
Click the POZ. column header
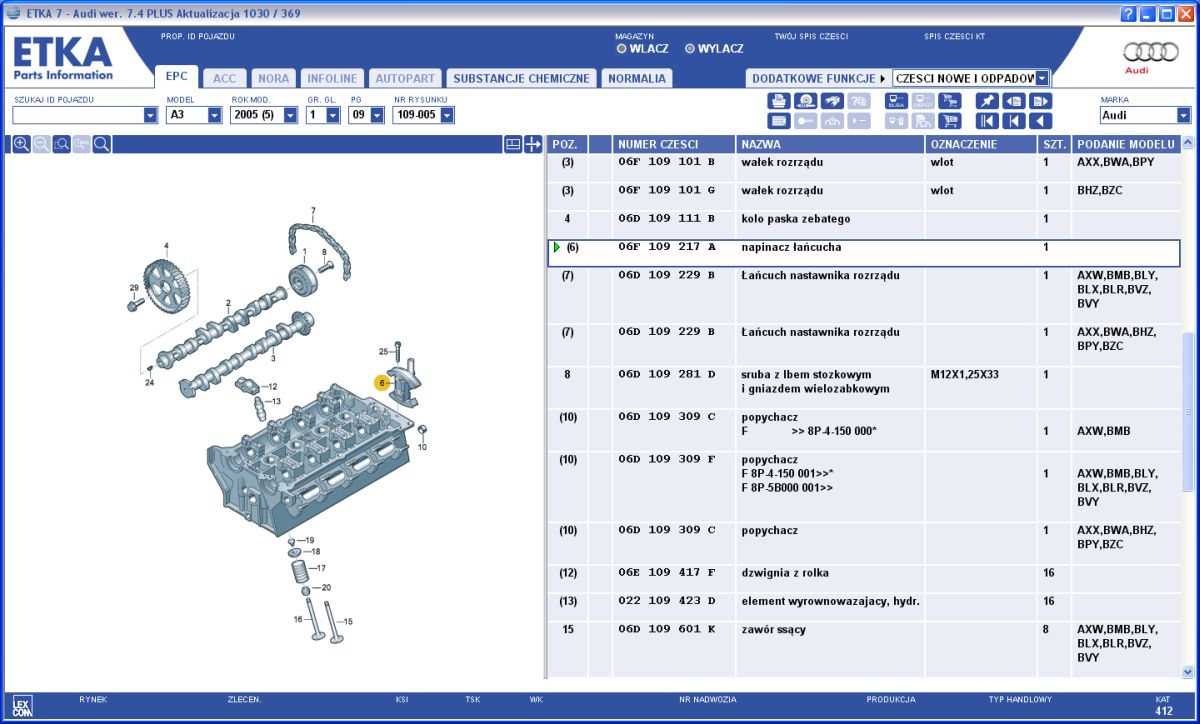pos(567,145)
